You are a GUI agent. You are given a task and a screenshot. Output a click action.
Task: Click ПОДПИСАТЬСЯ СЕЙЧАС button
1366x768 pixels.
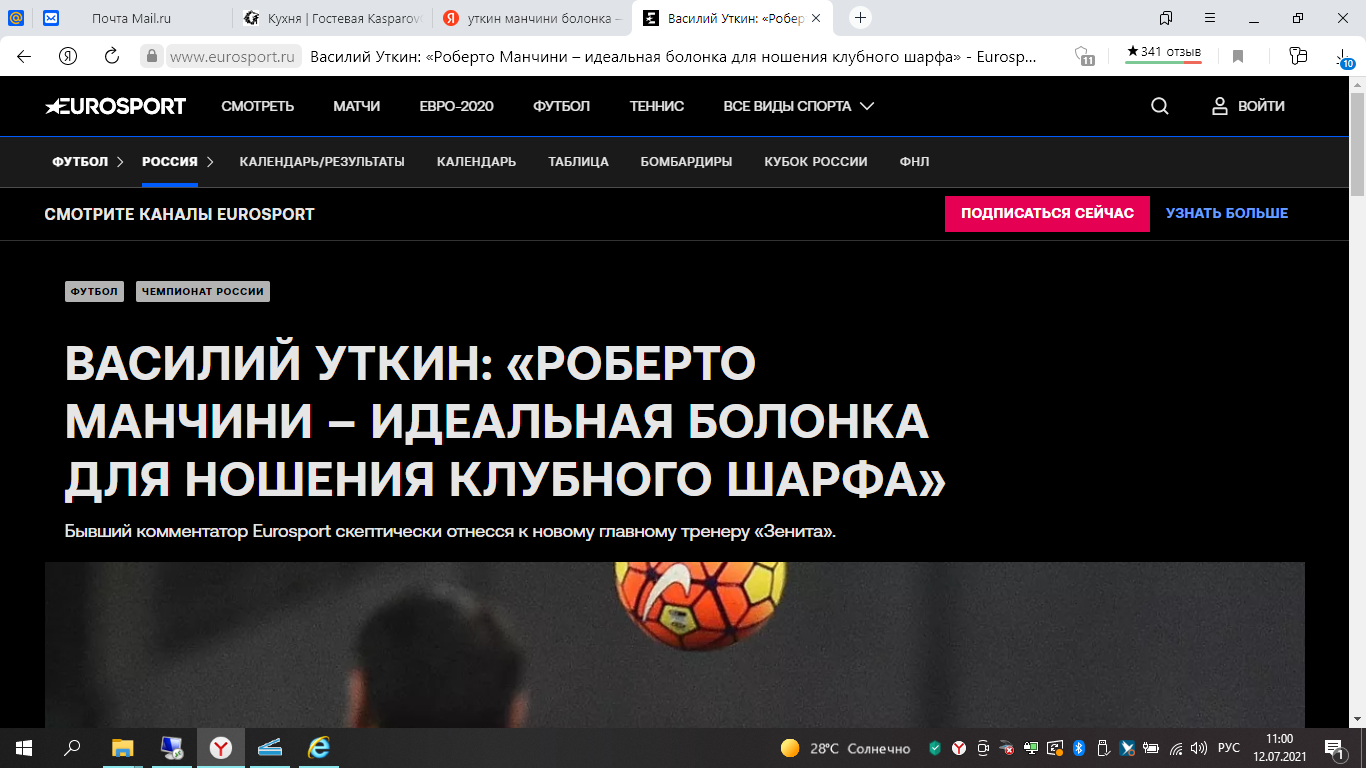click(1047, 213)
